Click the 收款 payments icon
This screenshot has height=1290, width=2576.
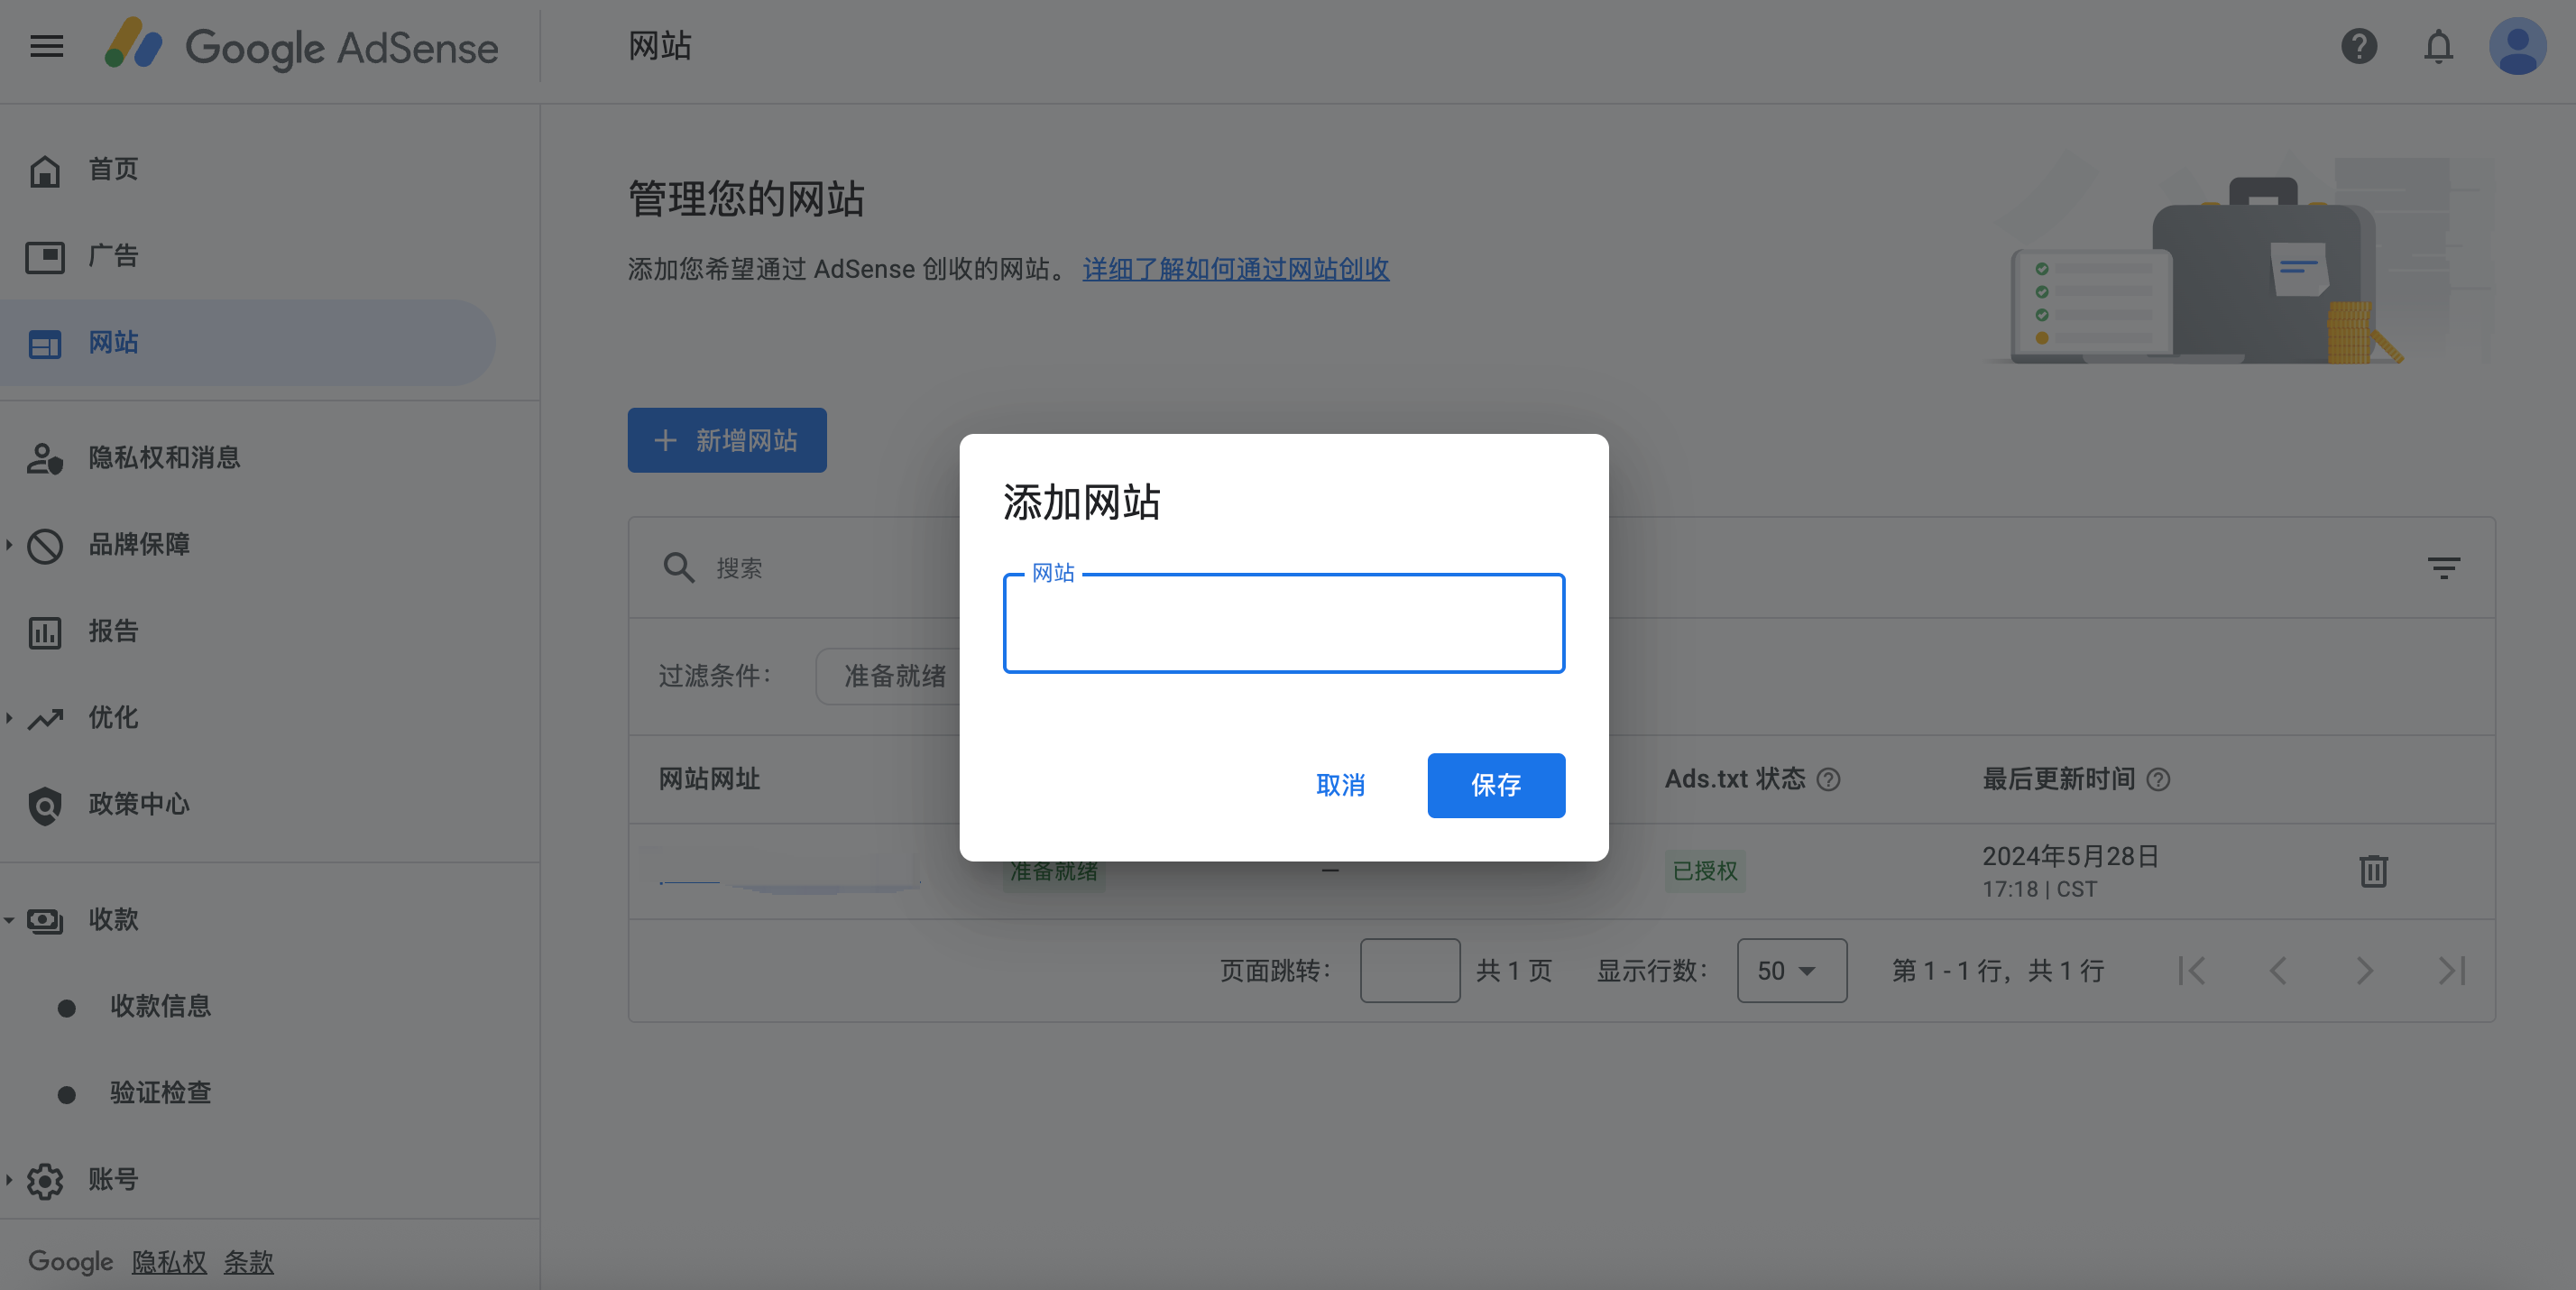[45, 920]
